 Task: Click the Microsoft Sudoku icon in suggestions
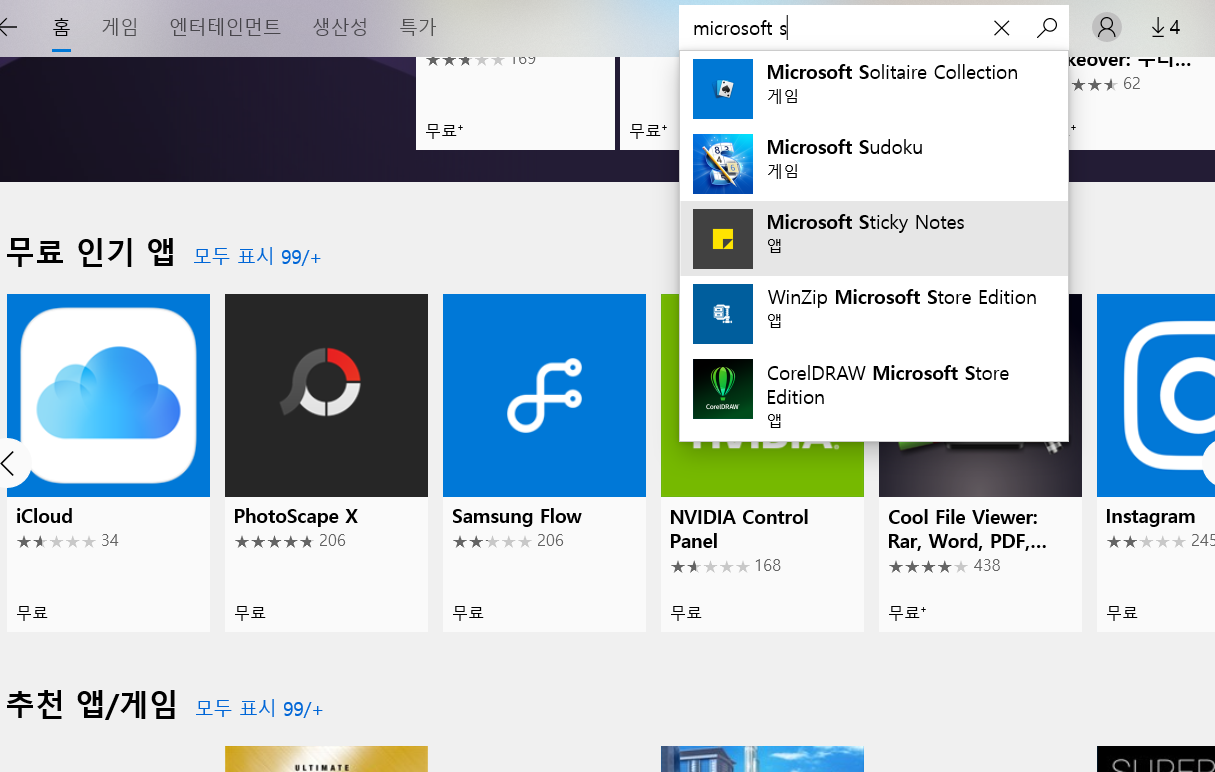point(723,164)
